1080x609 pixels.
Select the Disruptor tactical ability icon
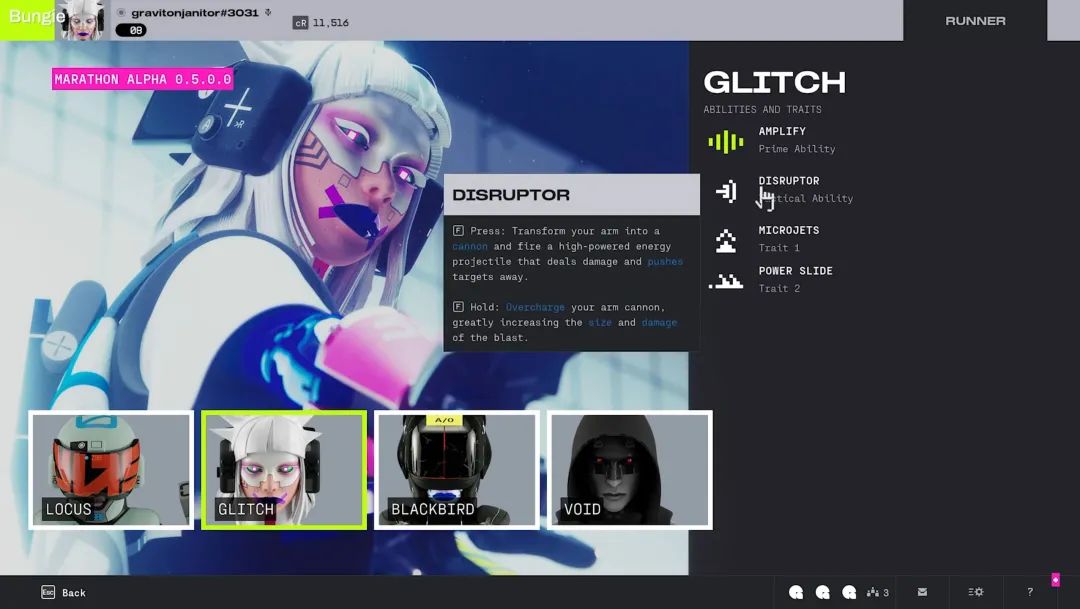pos(727,190)
